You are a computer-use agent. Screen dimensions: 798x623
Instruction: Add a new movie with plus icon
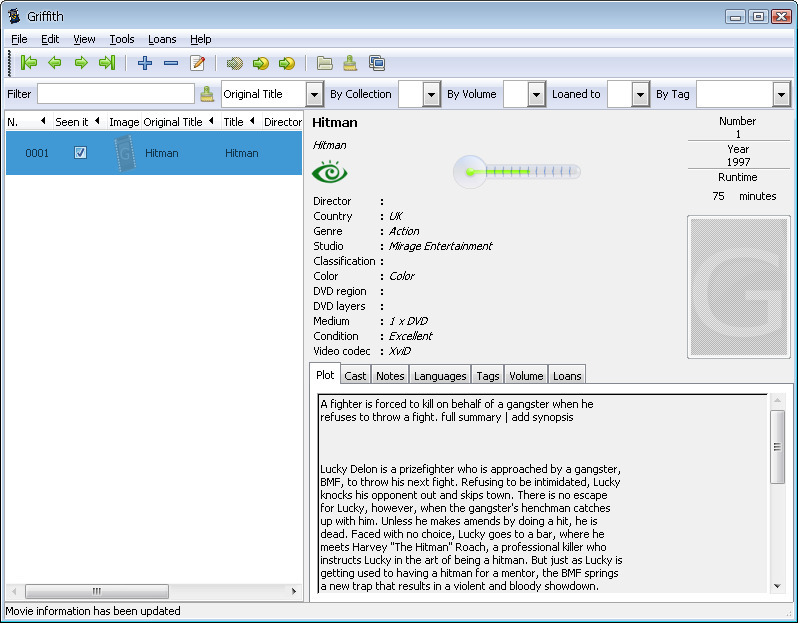coord(145,63)
